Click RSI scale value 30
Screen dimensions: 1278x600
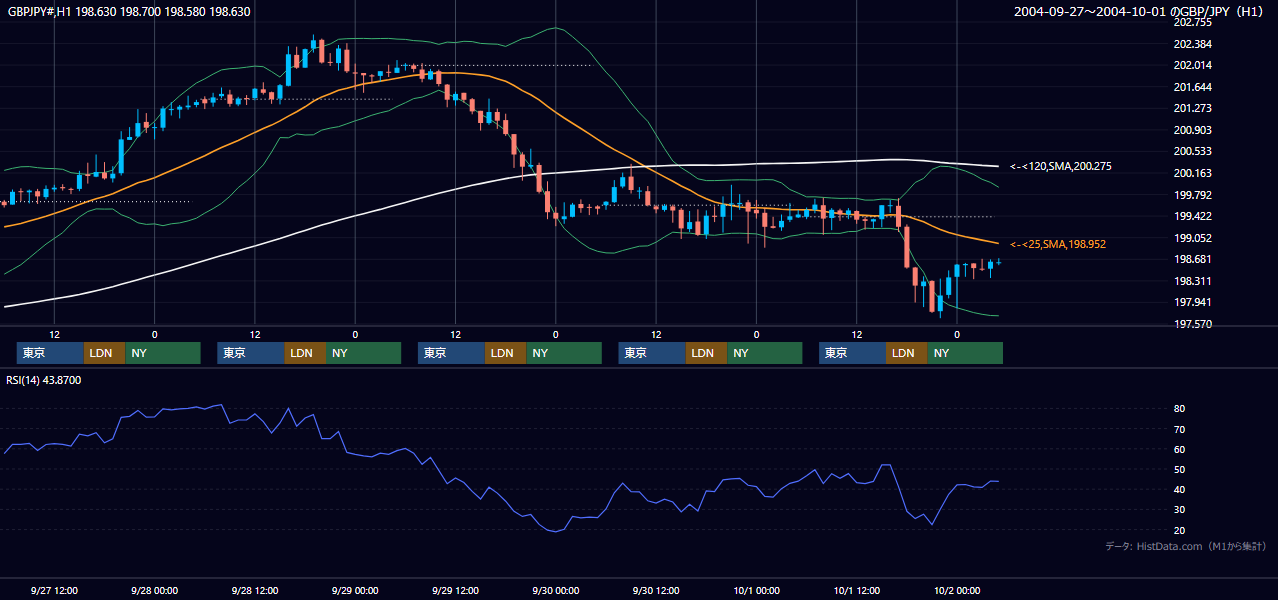[1180, 510]
